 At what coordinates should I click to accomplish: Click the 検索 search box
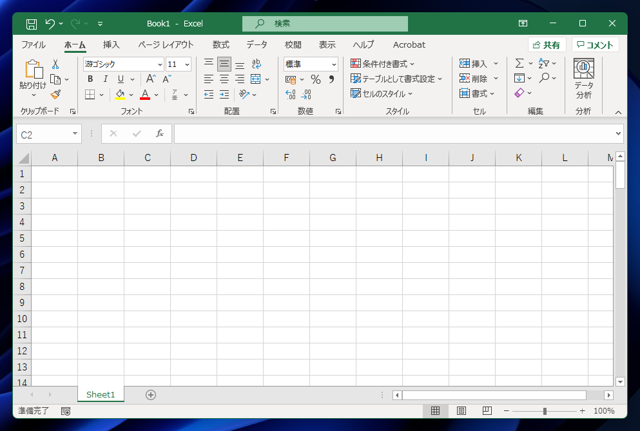(325, 24)
